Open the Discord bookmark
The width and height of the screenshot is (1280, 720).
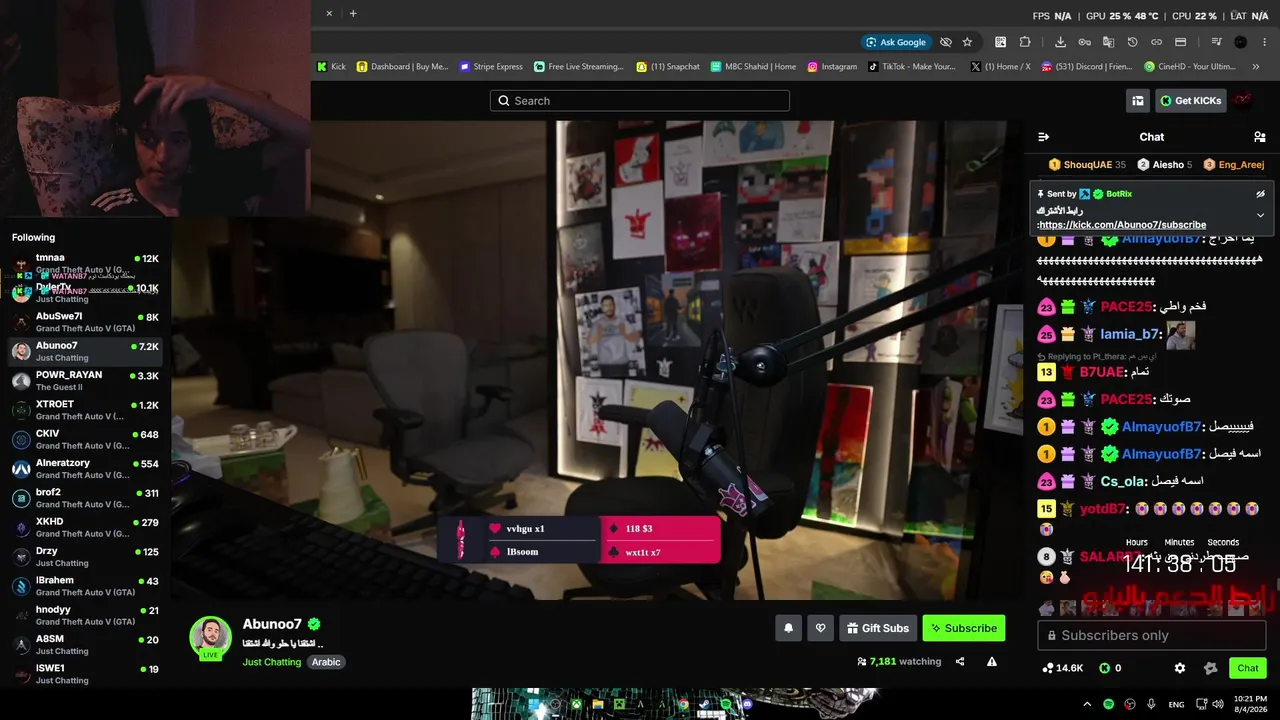point(1086,67)
